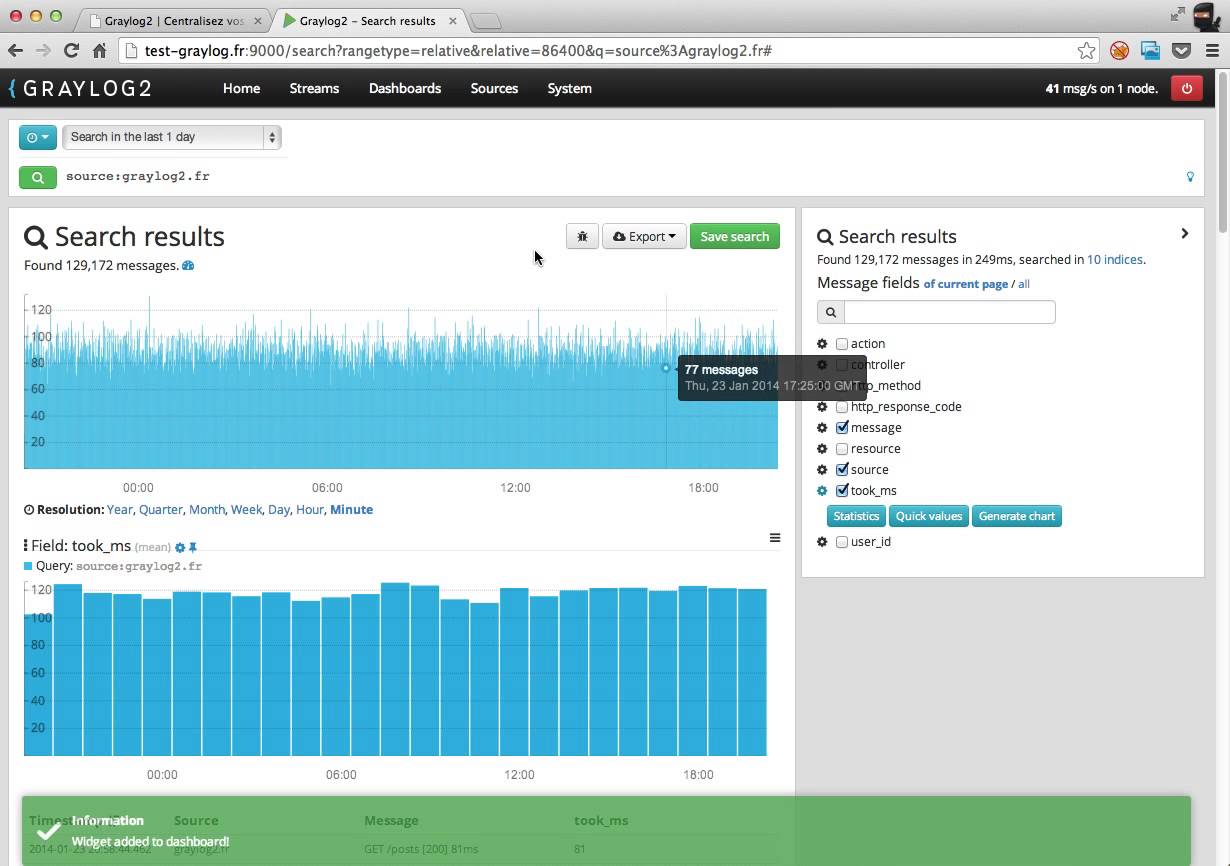Click the gear icon next to Field: took_ms

tap(180, 547)
